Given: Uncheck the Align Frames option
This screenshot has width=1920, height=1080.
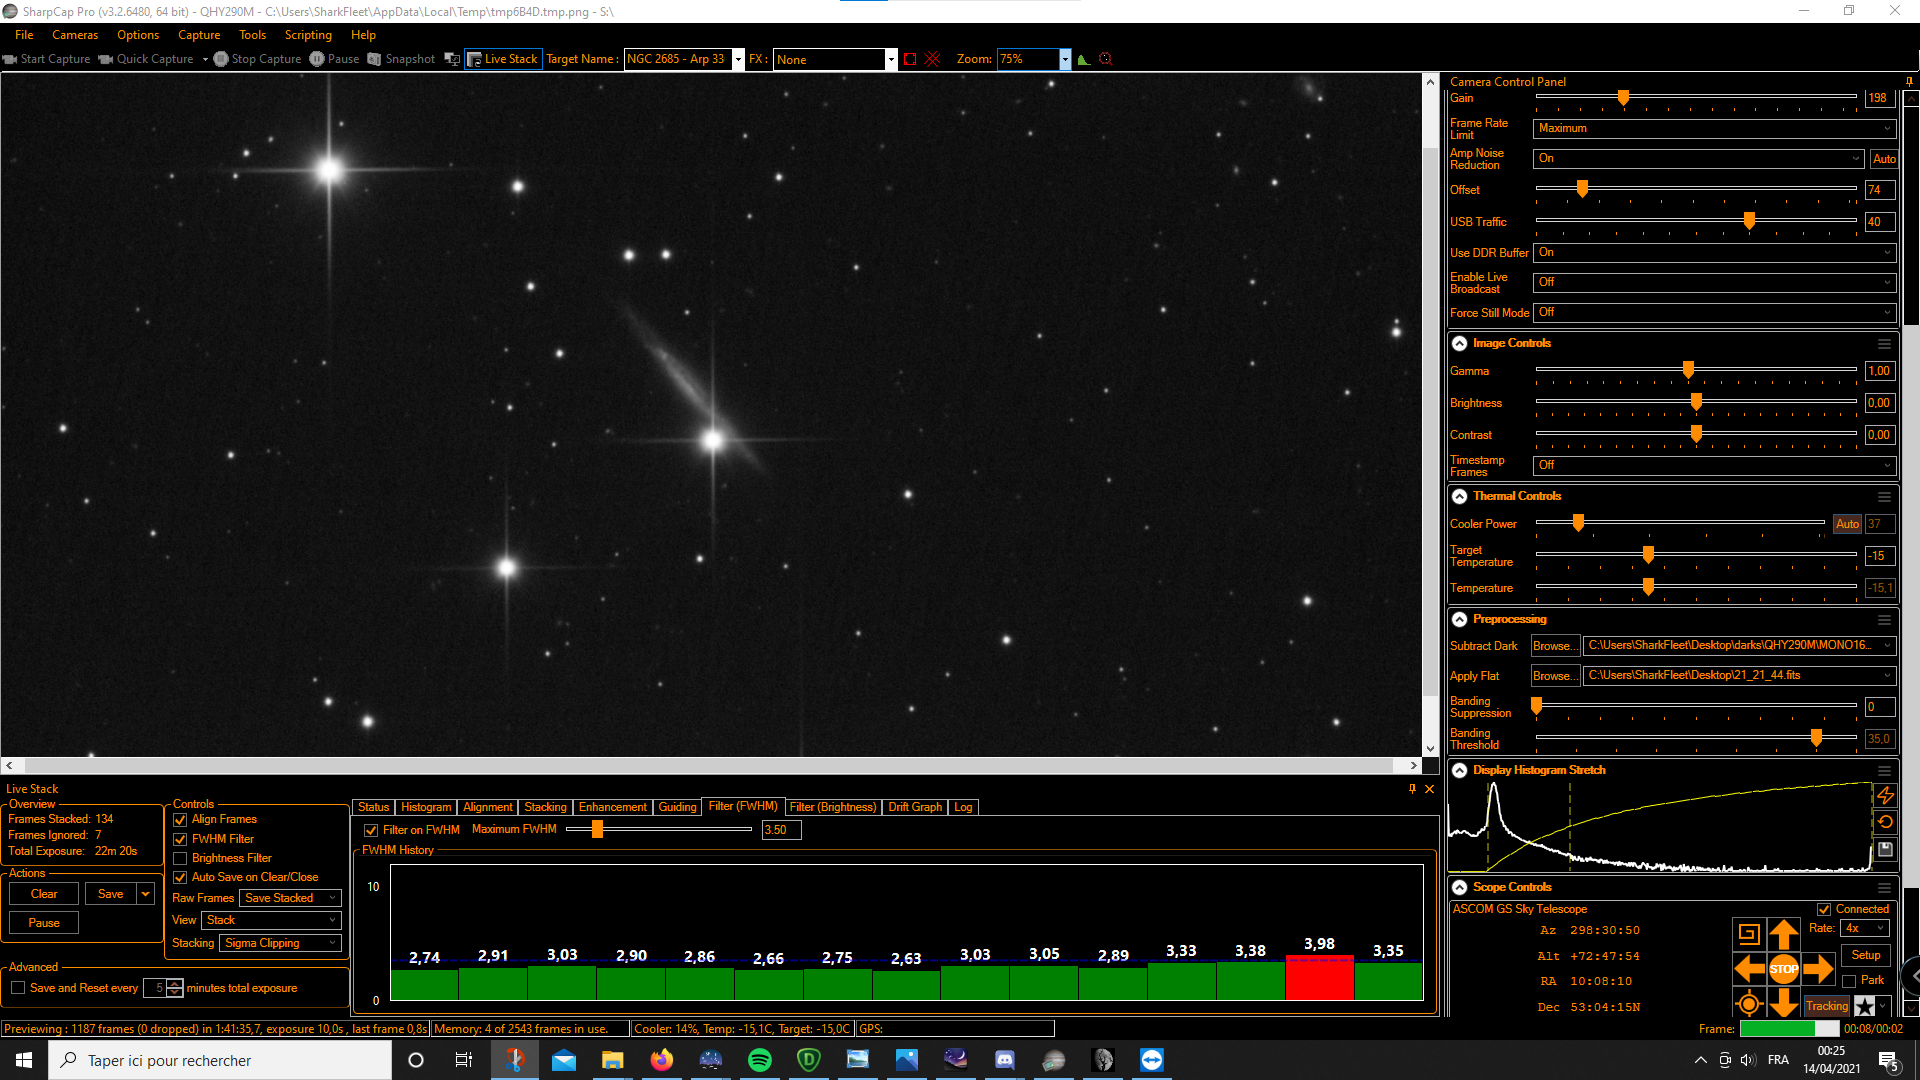Looking at the screenshot, I should pos(181,819).
